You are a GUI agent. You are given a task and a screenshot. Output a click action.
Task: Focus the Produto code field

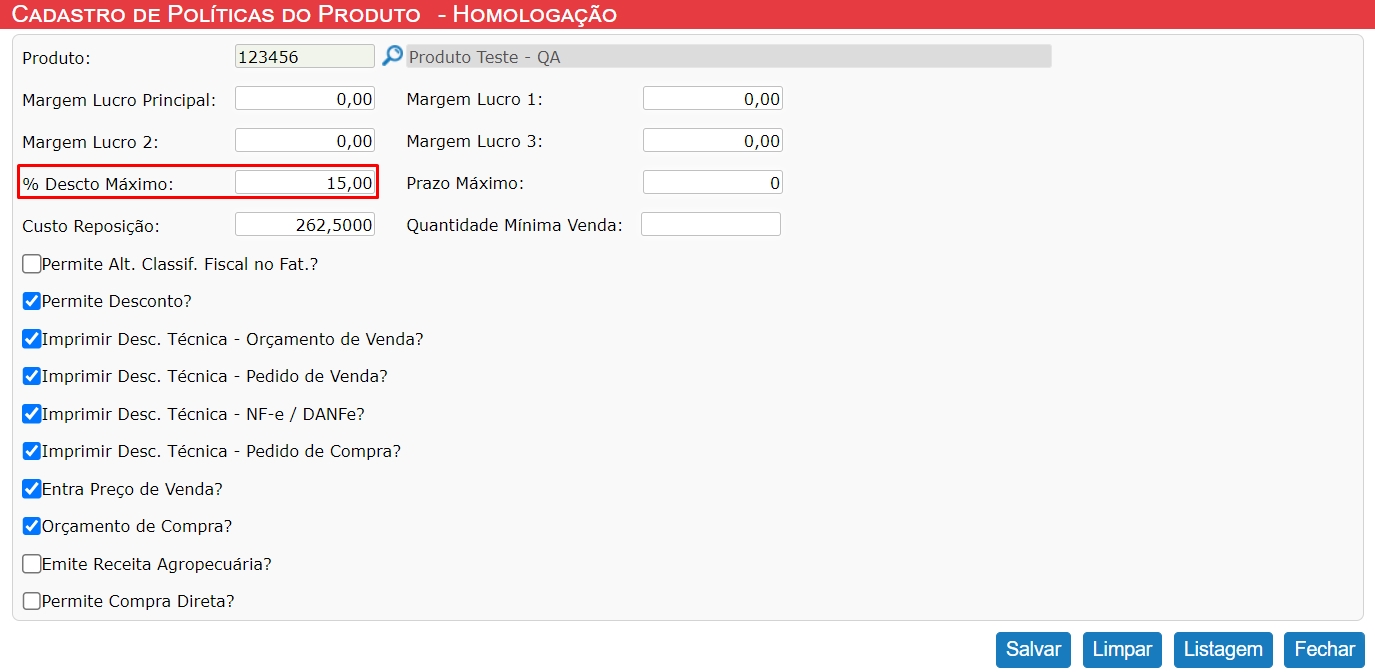(305, 57)
